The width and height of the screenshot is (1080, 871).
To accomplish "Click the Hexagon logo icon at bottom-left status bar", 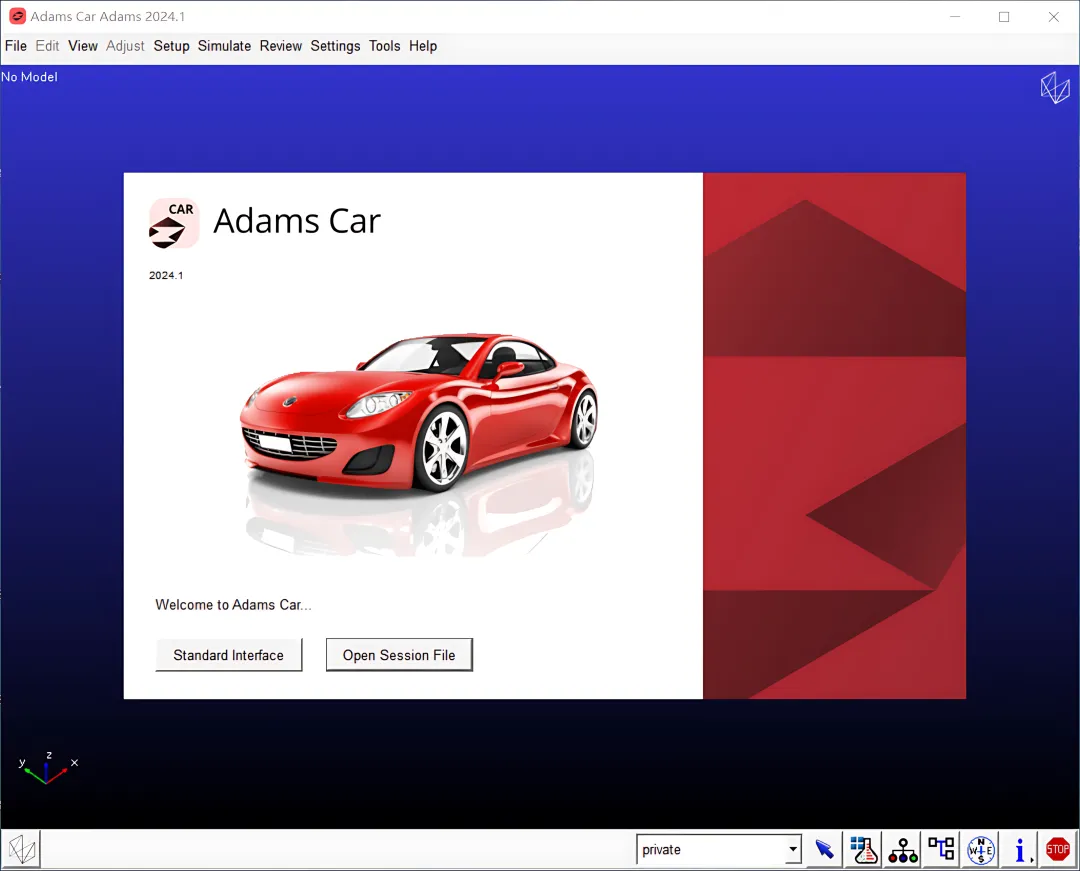I will [21, 850].
